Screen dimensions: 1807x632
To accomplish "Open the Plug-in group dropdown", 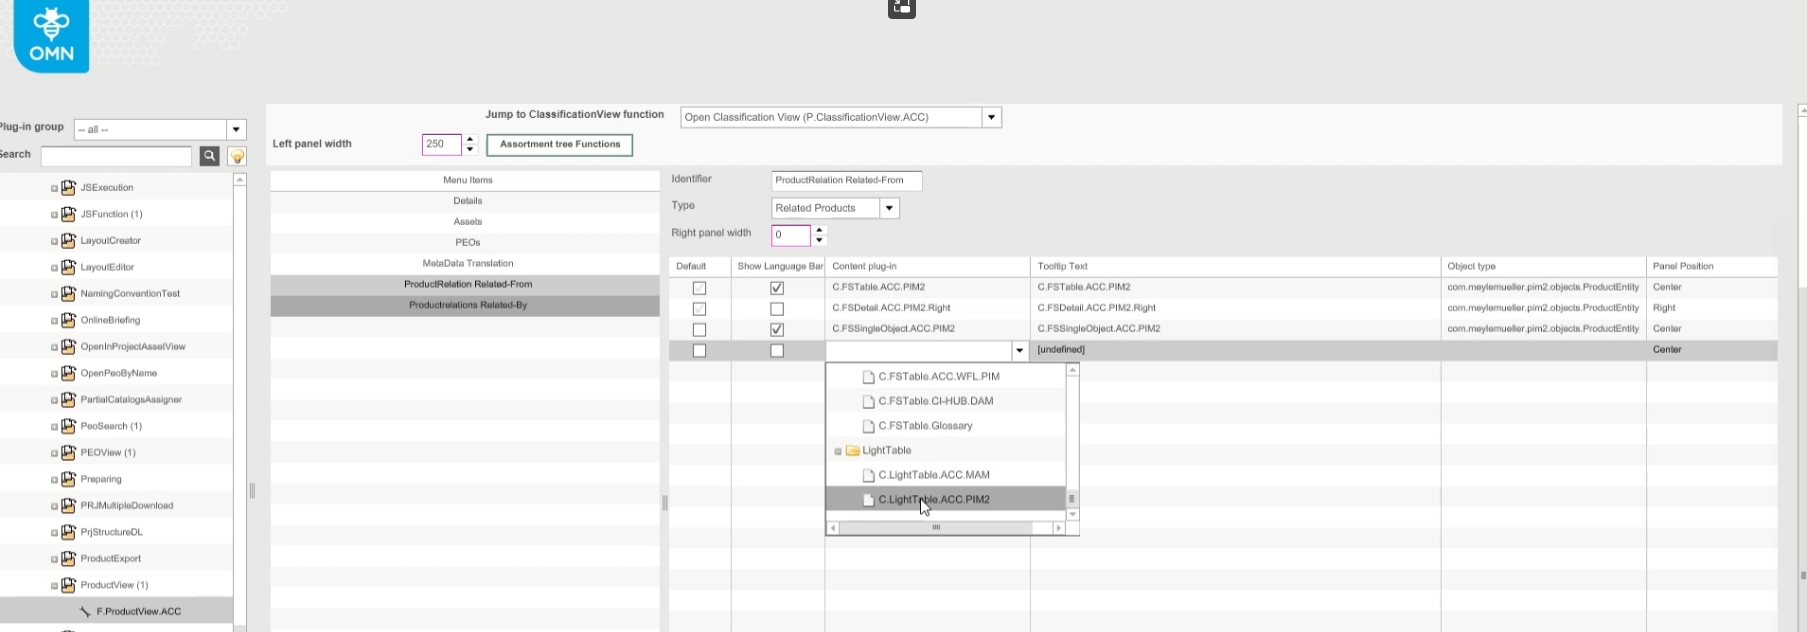I will click(236, 130).
